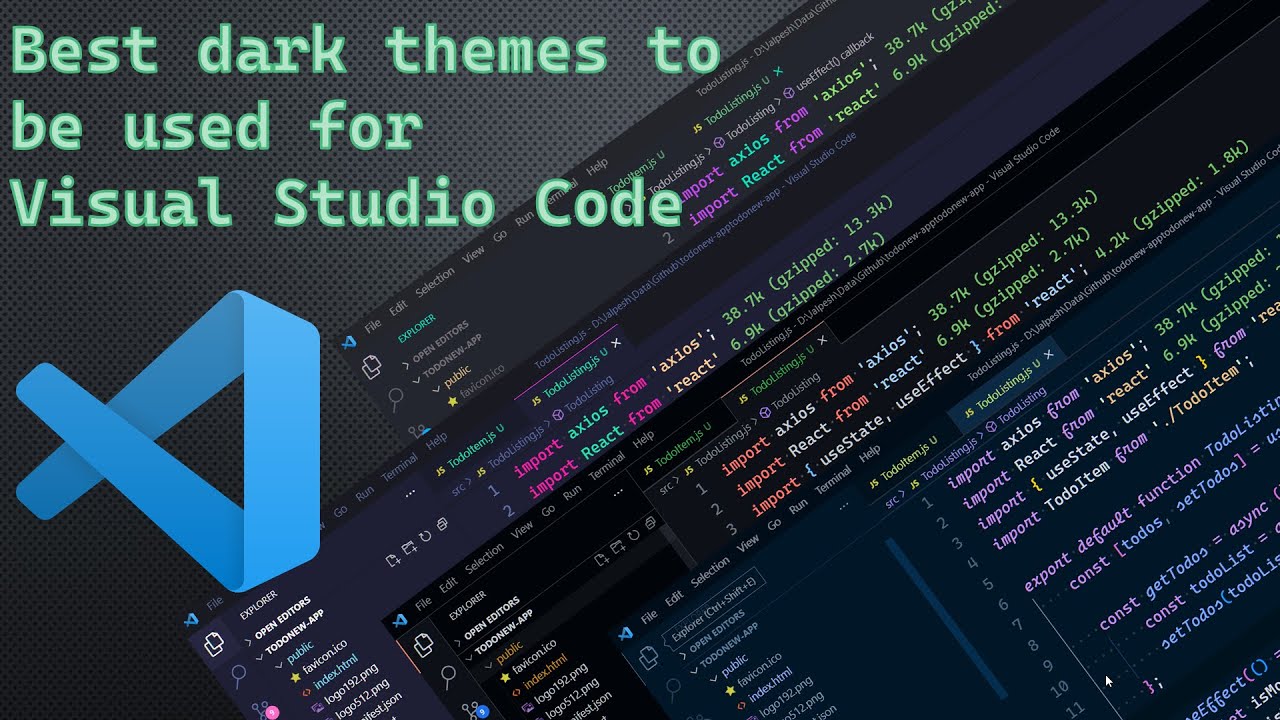Close TodoListing.js tab in navy window
The width and height of the screenshot is (1280, 720).
pos(1049,354)
